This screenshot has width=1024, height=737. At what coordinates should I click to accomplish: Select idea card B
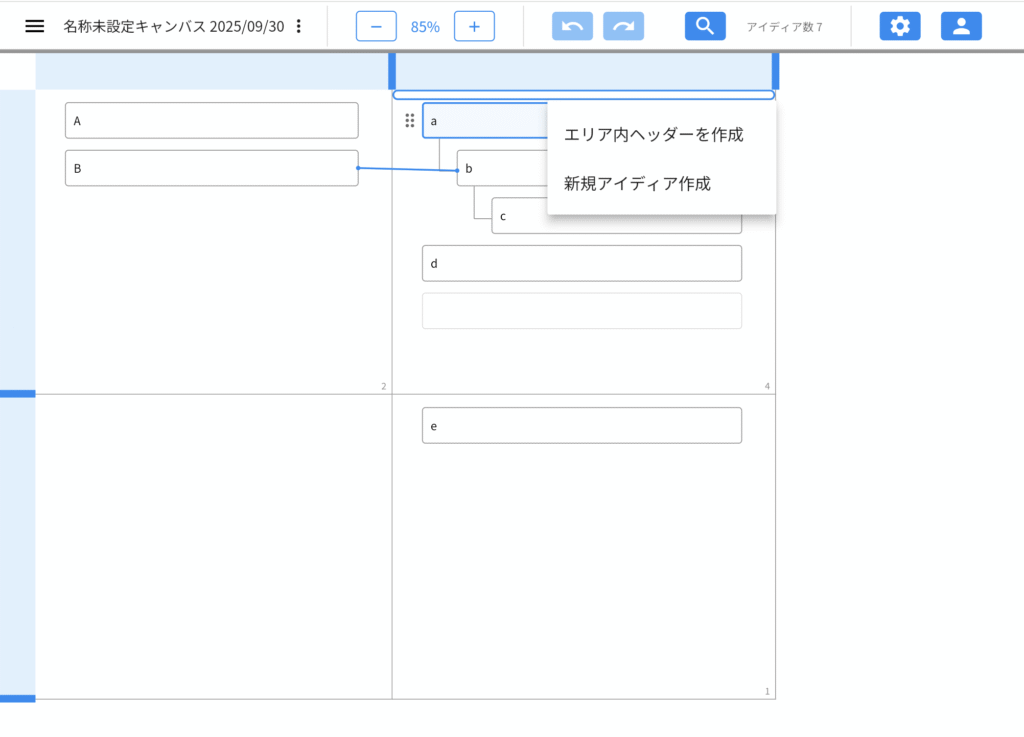tap(211, 168)
